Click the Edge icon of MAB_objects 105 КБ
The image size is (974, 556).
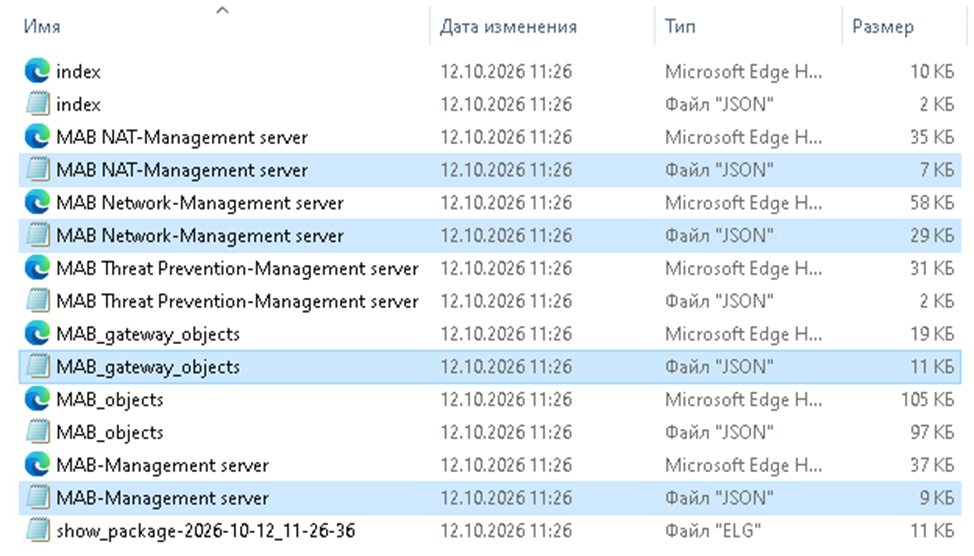(x=37, y=399)
